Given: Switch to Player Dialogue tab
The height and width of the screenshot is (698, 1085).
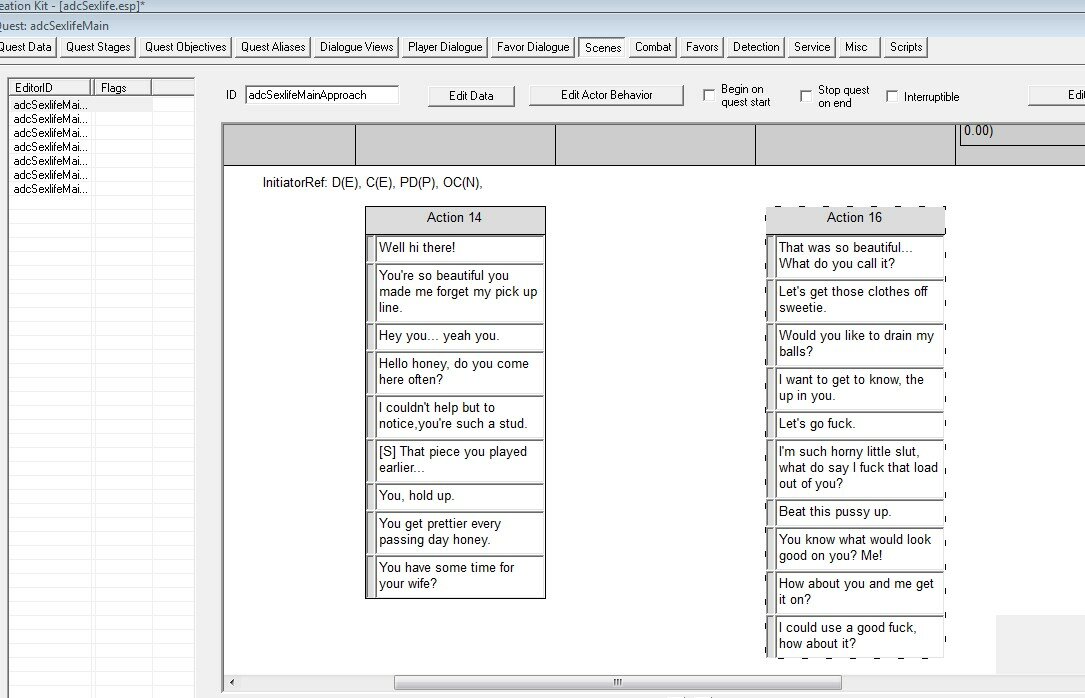Looking at the screenshot, I should pos(445,47).
